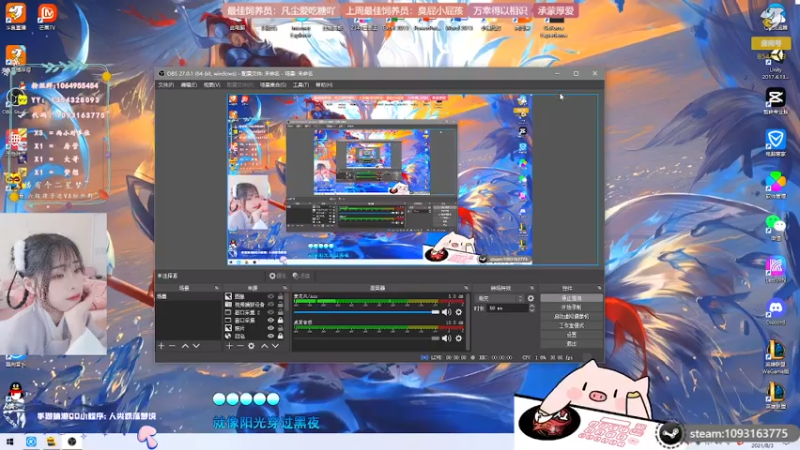Open the 视图(V) menu in OBS
800x450 pixels.
212,85
